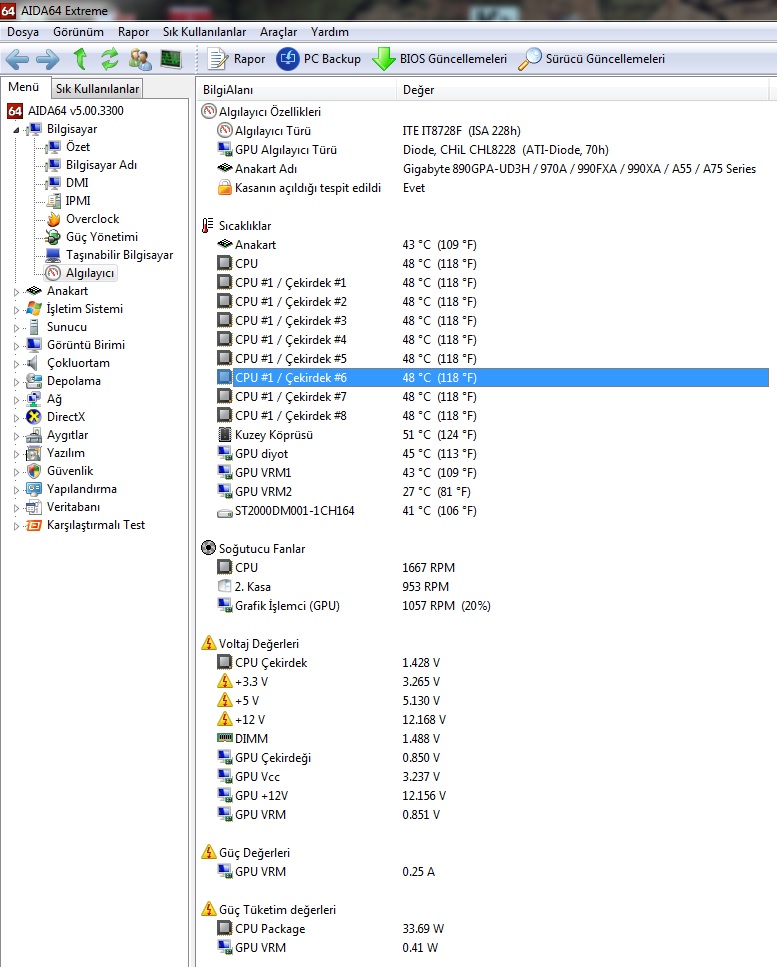Screen dimensions: 777x967
Task: Click the Yazılım software icon
Action: tap(33, 453)
